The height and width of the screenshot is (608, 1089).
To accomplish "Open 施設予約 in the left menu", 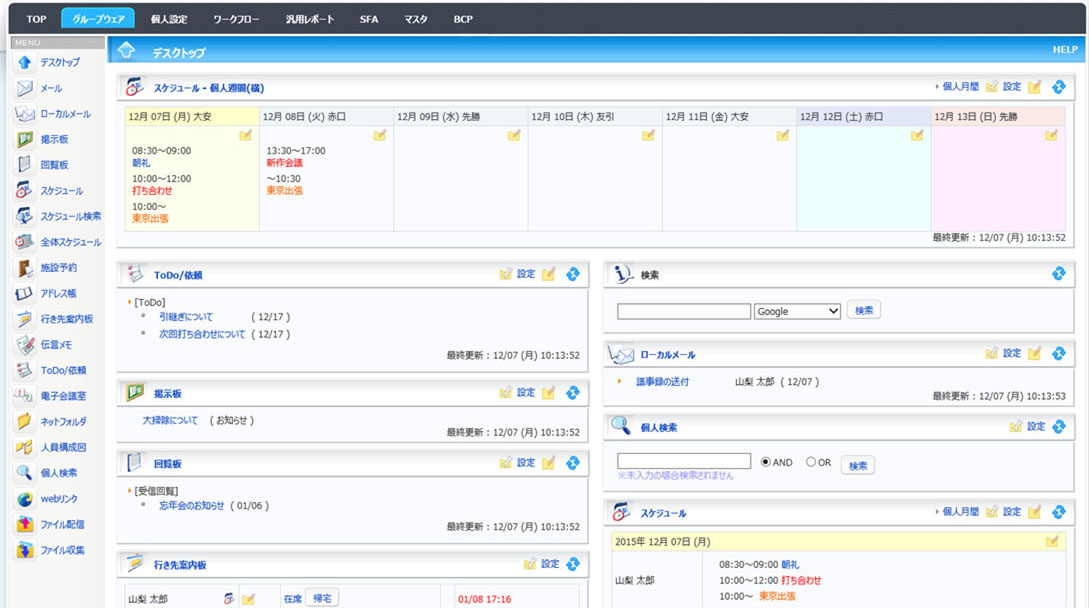I will tap(58, 268).
